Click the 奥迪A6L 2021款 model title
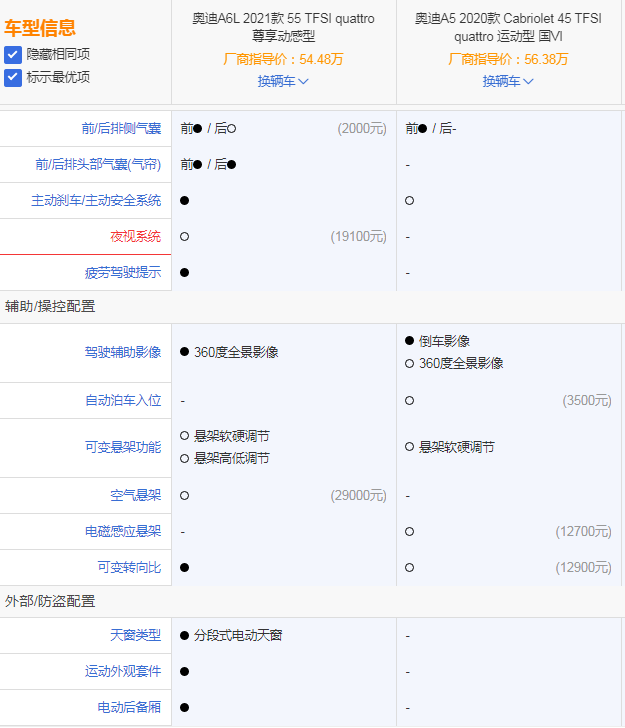This screenshot has height=728, width=625. [x=283, y=27]
